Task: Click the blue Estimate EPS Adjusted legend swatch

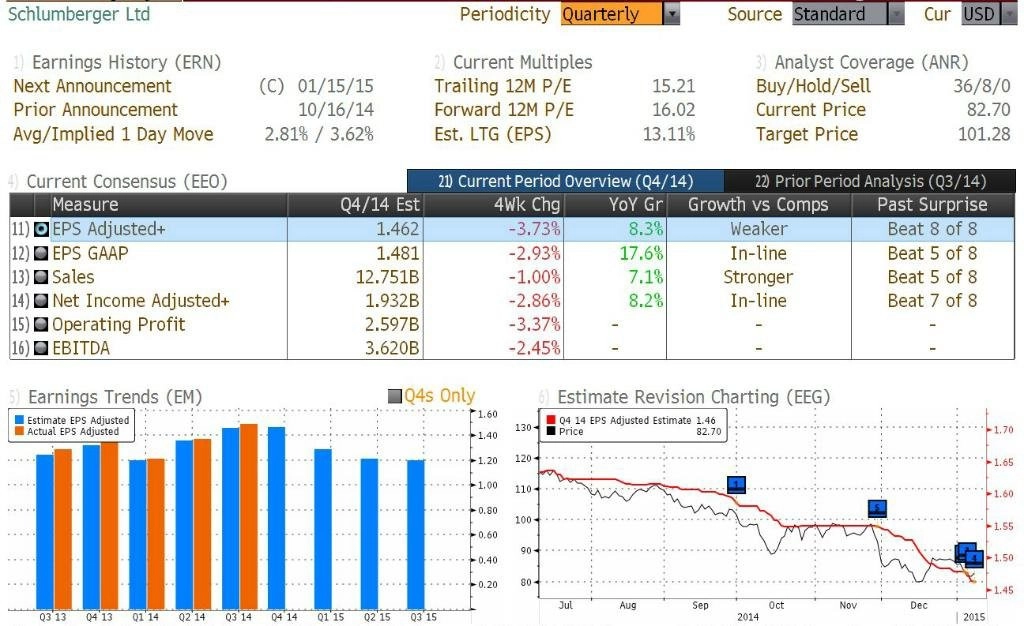Action: 19,420
